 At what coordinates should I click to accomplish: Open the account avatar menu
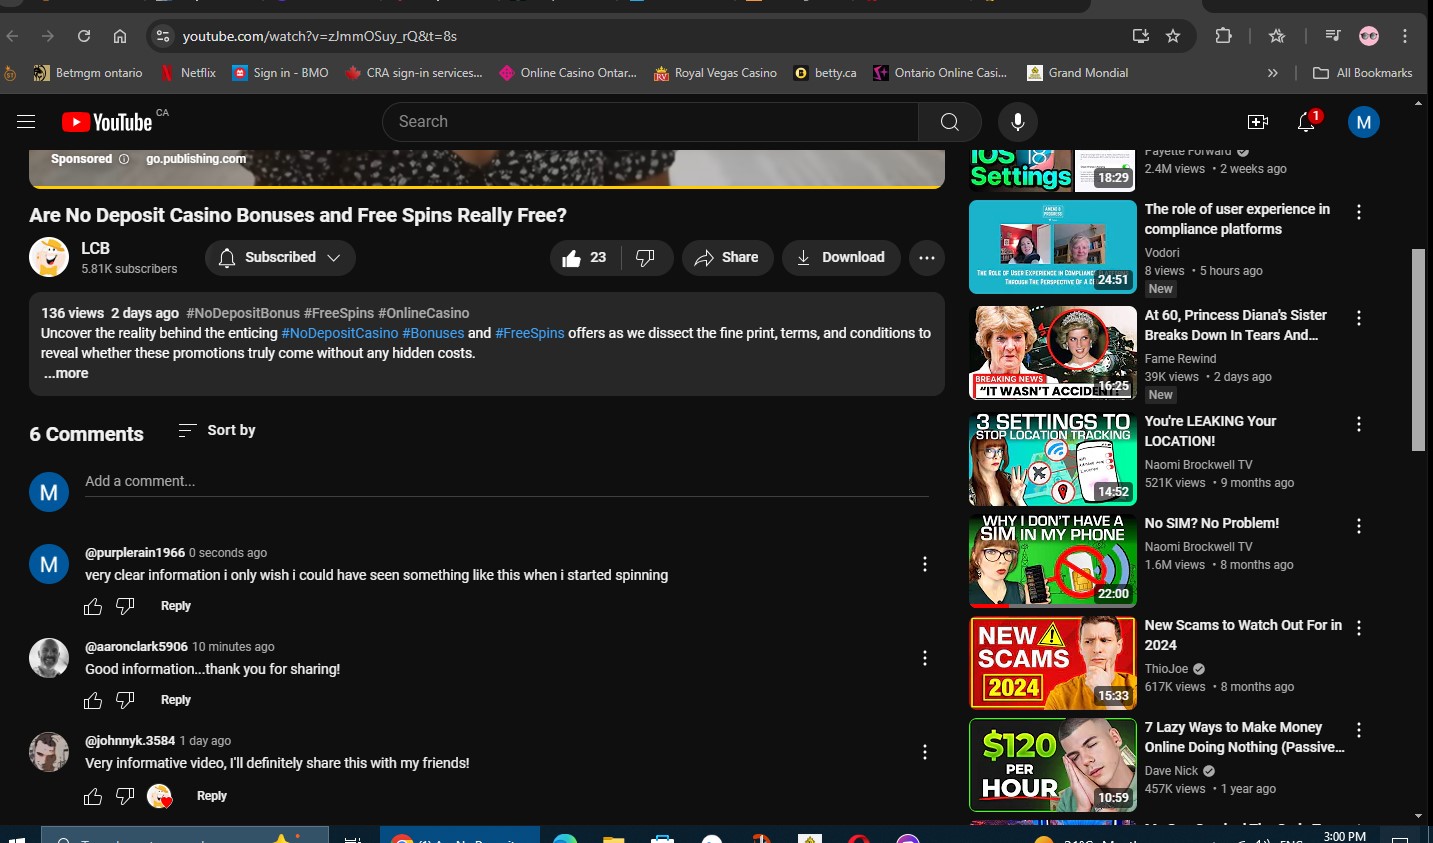[1364, 122]
